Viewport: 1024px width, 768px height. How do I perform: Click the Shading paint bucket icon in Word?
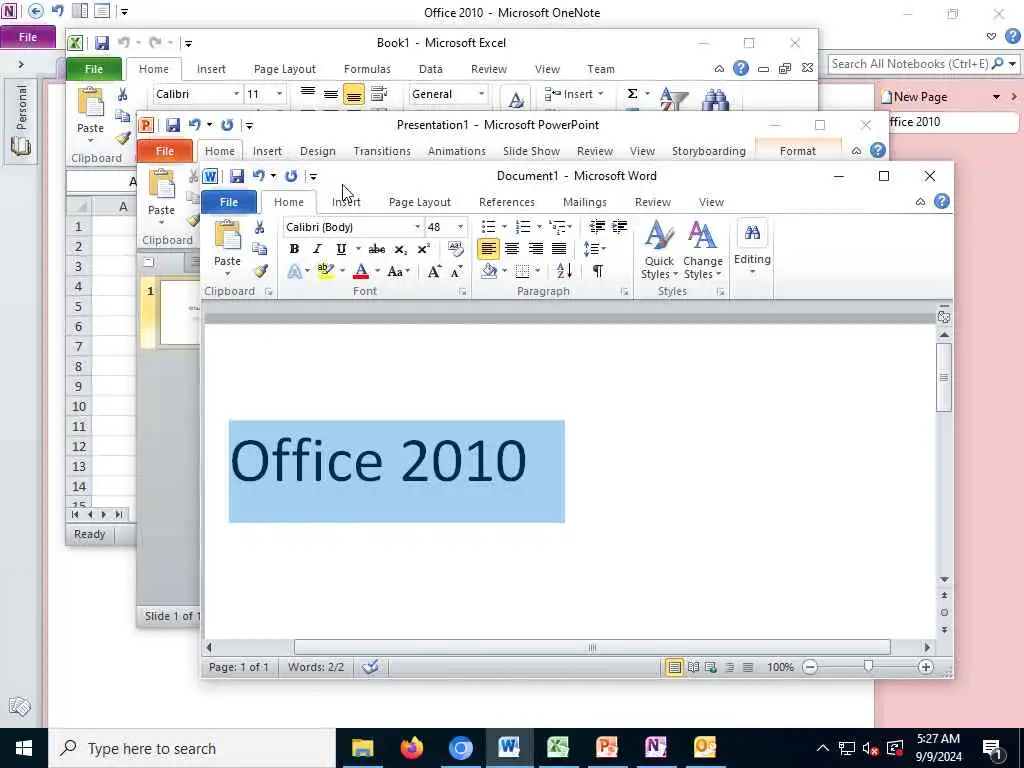point(489,271)
